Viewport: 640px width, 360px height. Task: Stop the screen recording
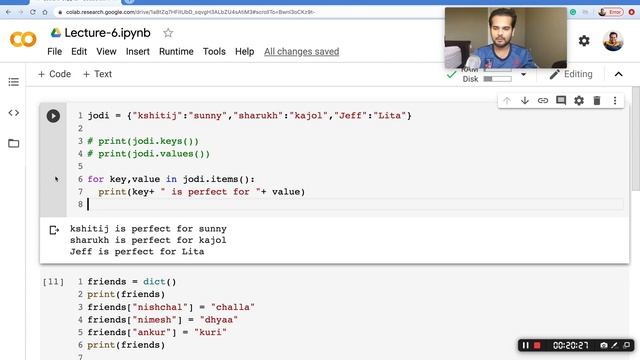click(x=537, y=345)
